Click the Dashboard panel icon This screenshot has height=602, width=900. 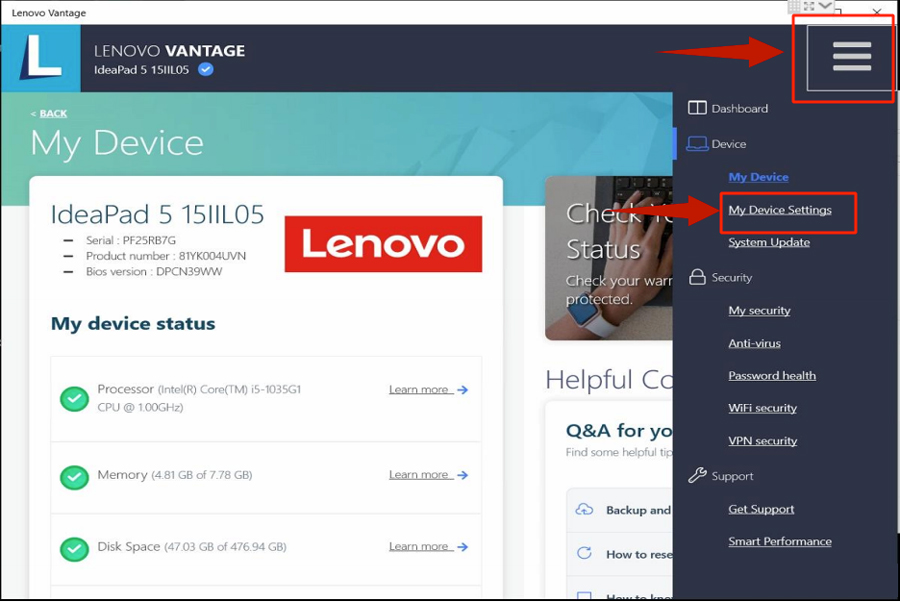pyautogui.click(x=697, y=108)
